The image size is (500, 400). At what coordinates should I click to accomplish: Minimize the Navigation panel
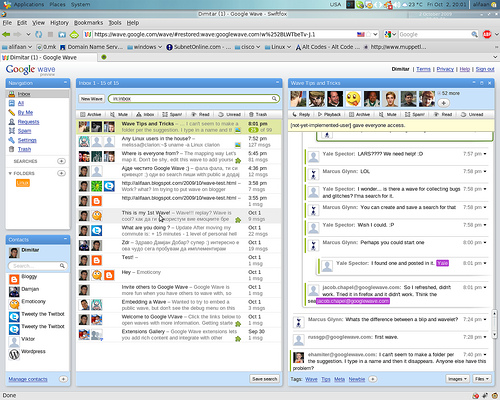pyautogui.click(x=65, y=82)
